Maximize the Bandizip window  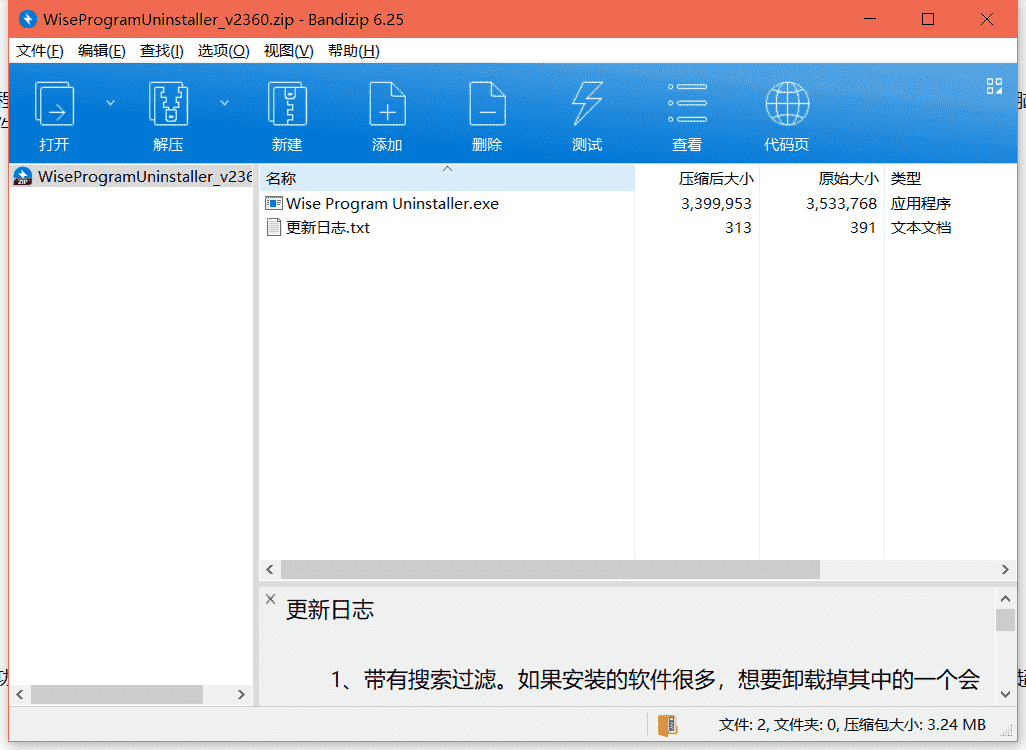[928, 19]
